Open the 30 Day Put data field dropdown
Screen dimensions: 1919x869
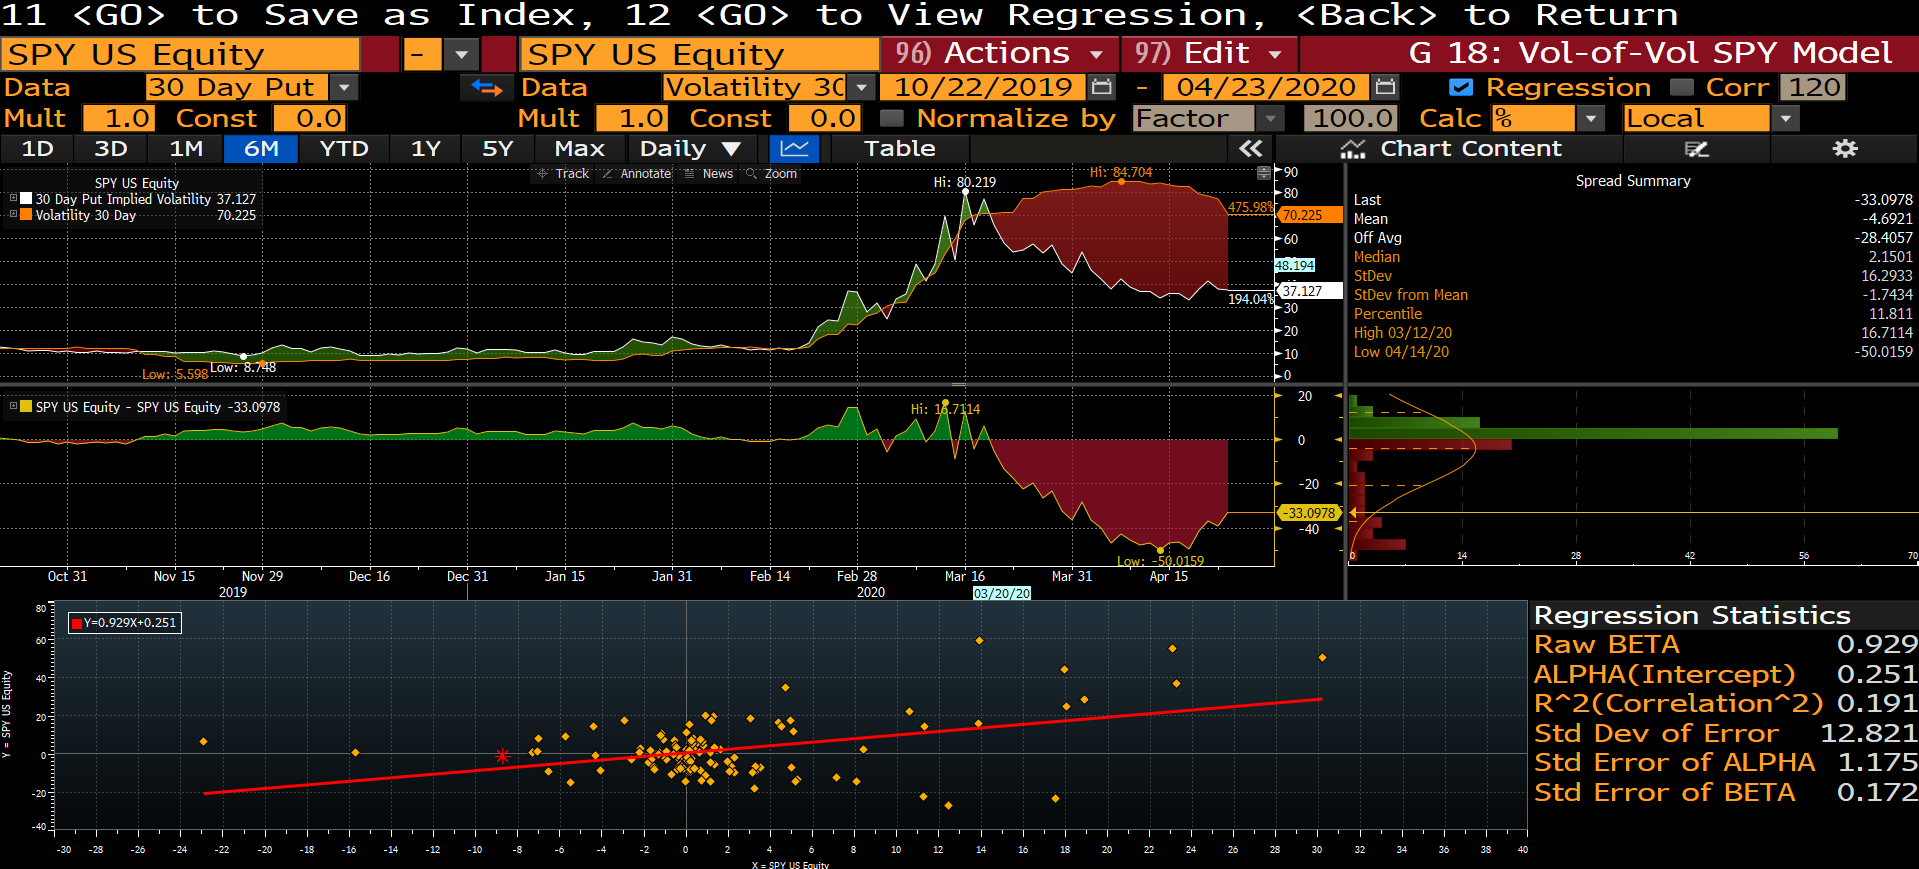[x=344, y=88]
